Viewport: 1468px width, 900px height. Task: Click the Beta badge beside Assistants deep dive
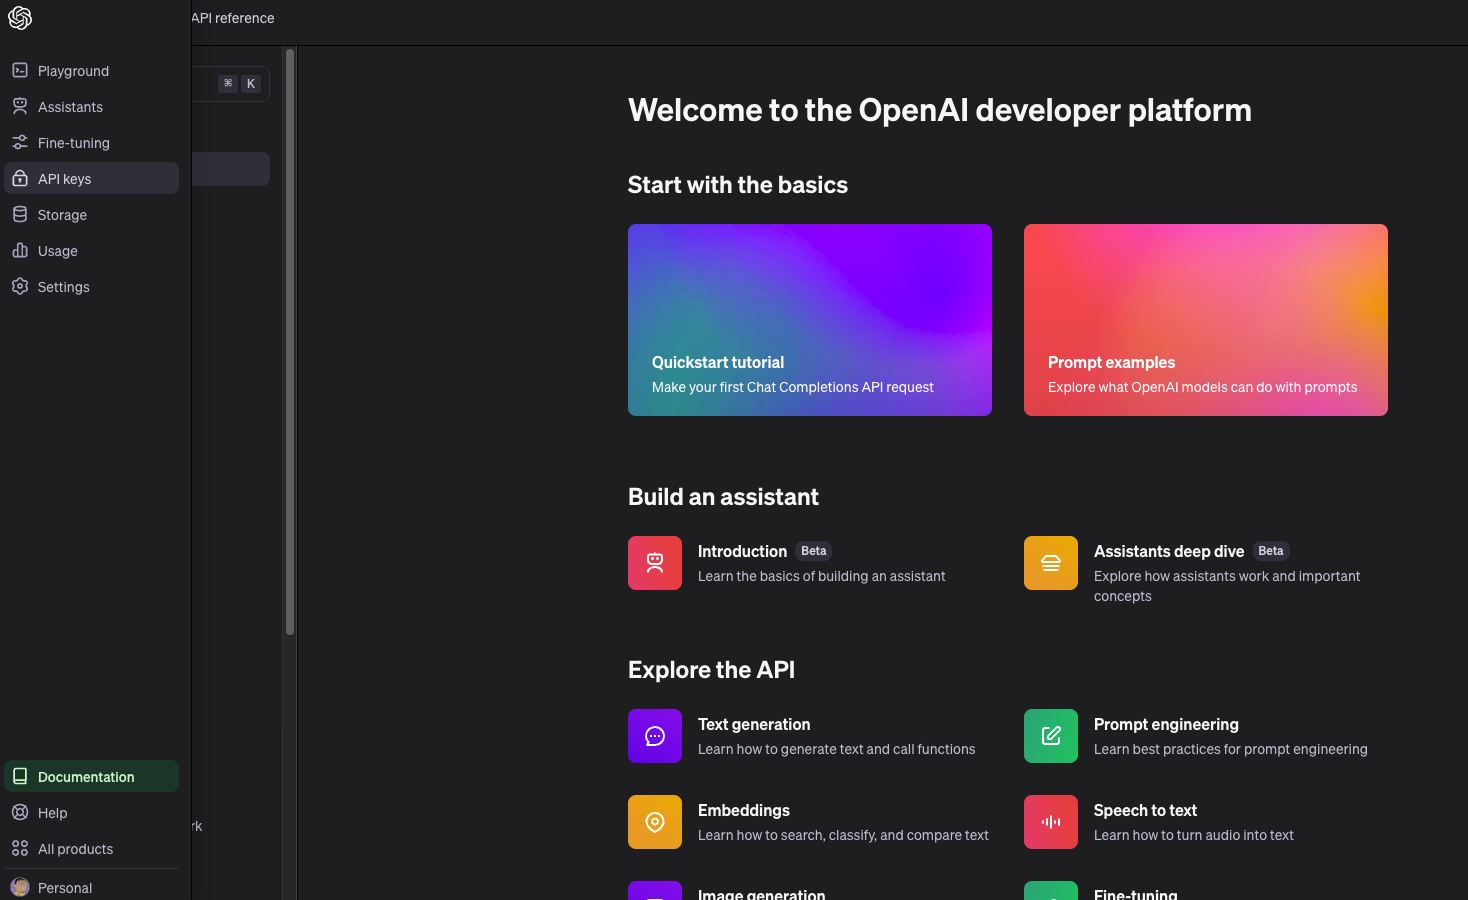click(1271, 551)
